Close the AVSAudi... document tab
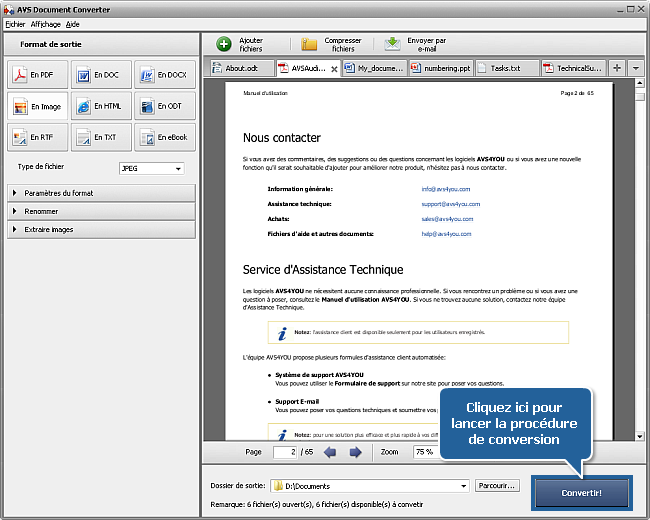Screen dimensions: 650x520 click(334, 69)
